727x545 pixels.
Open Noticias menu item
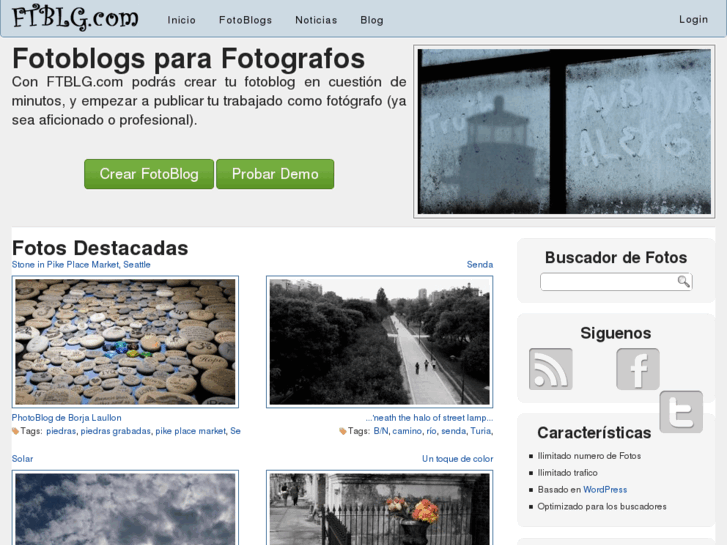pos(316,20)
